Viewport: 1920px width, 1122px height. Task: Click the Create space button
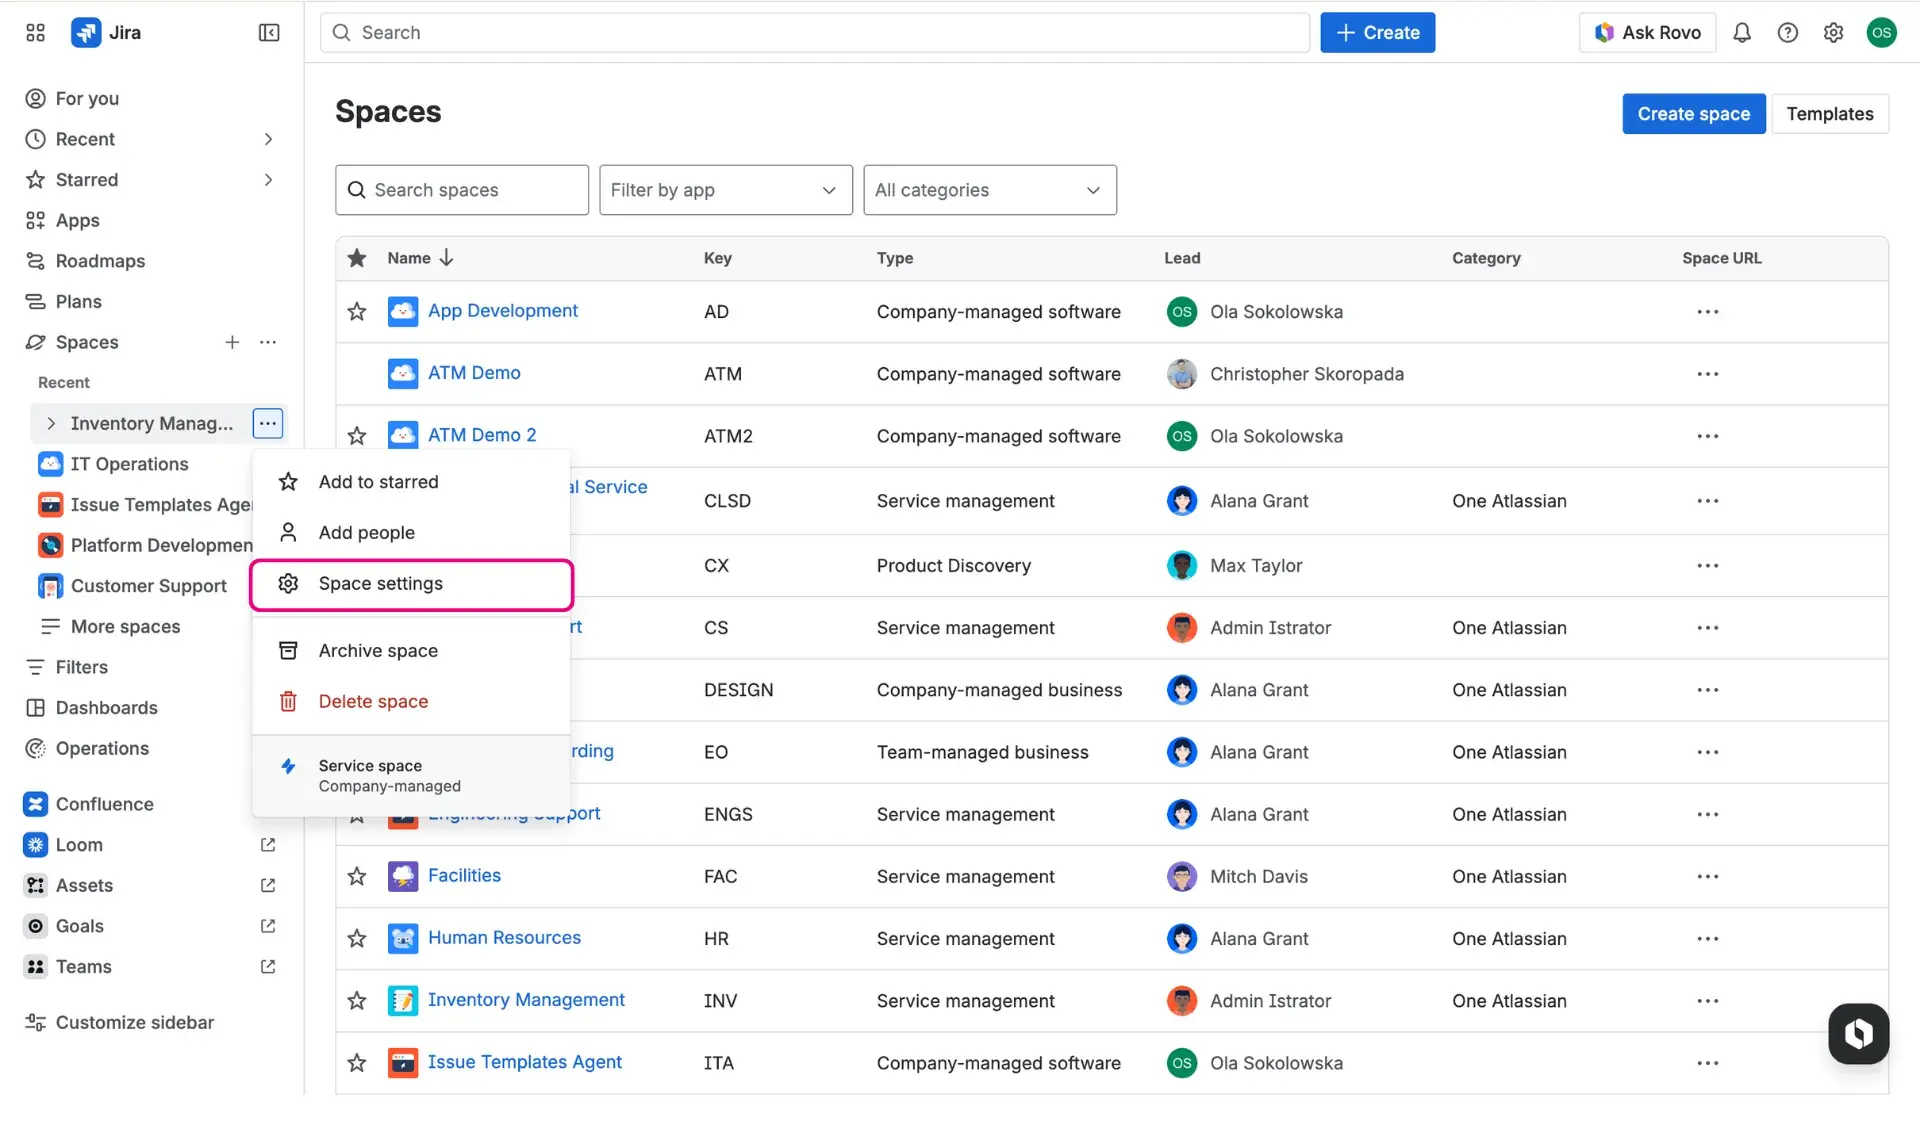[x=1693, y=114]
